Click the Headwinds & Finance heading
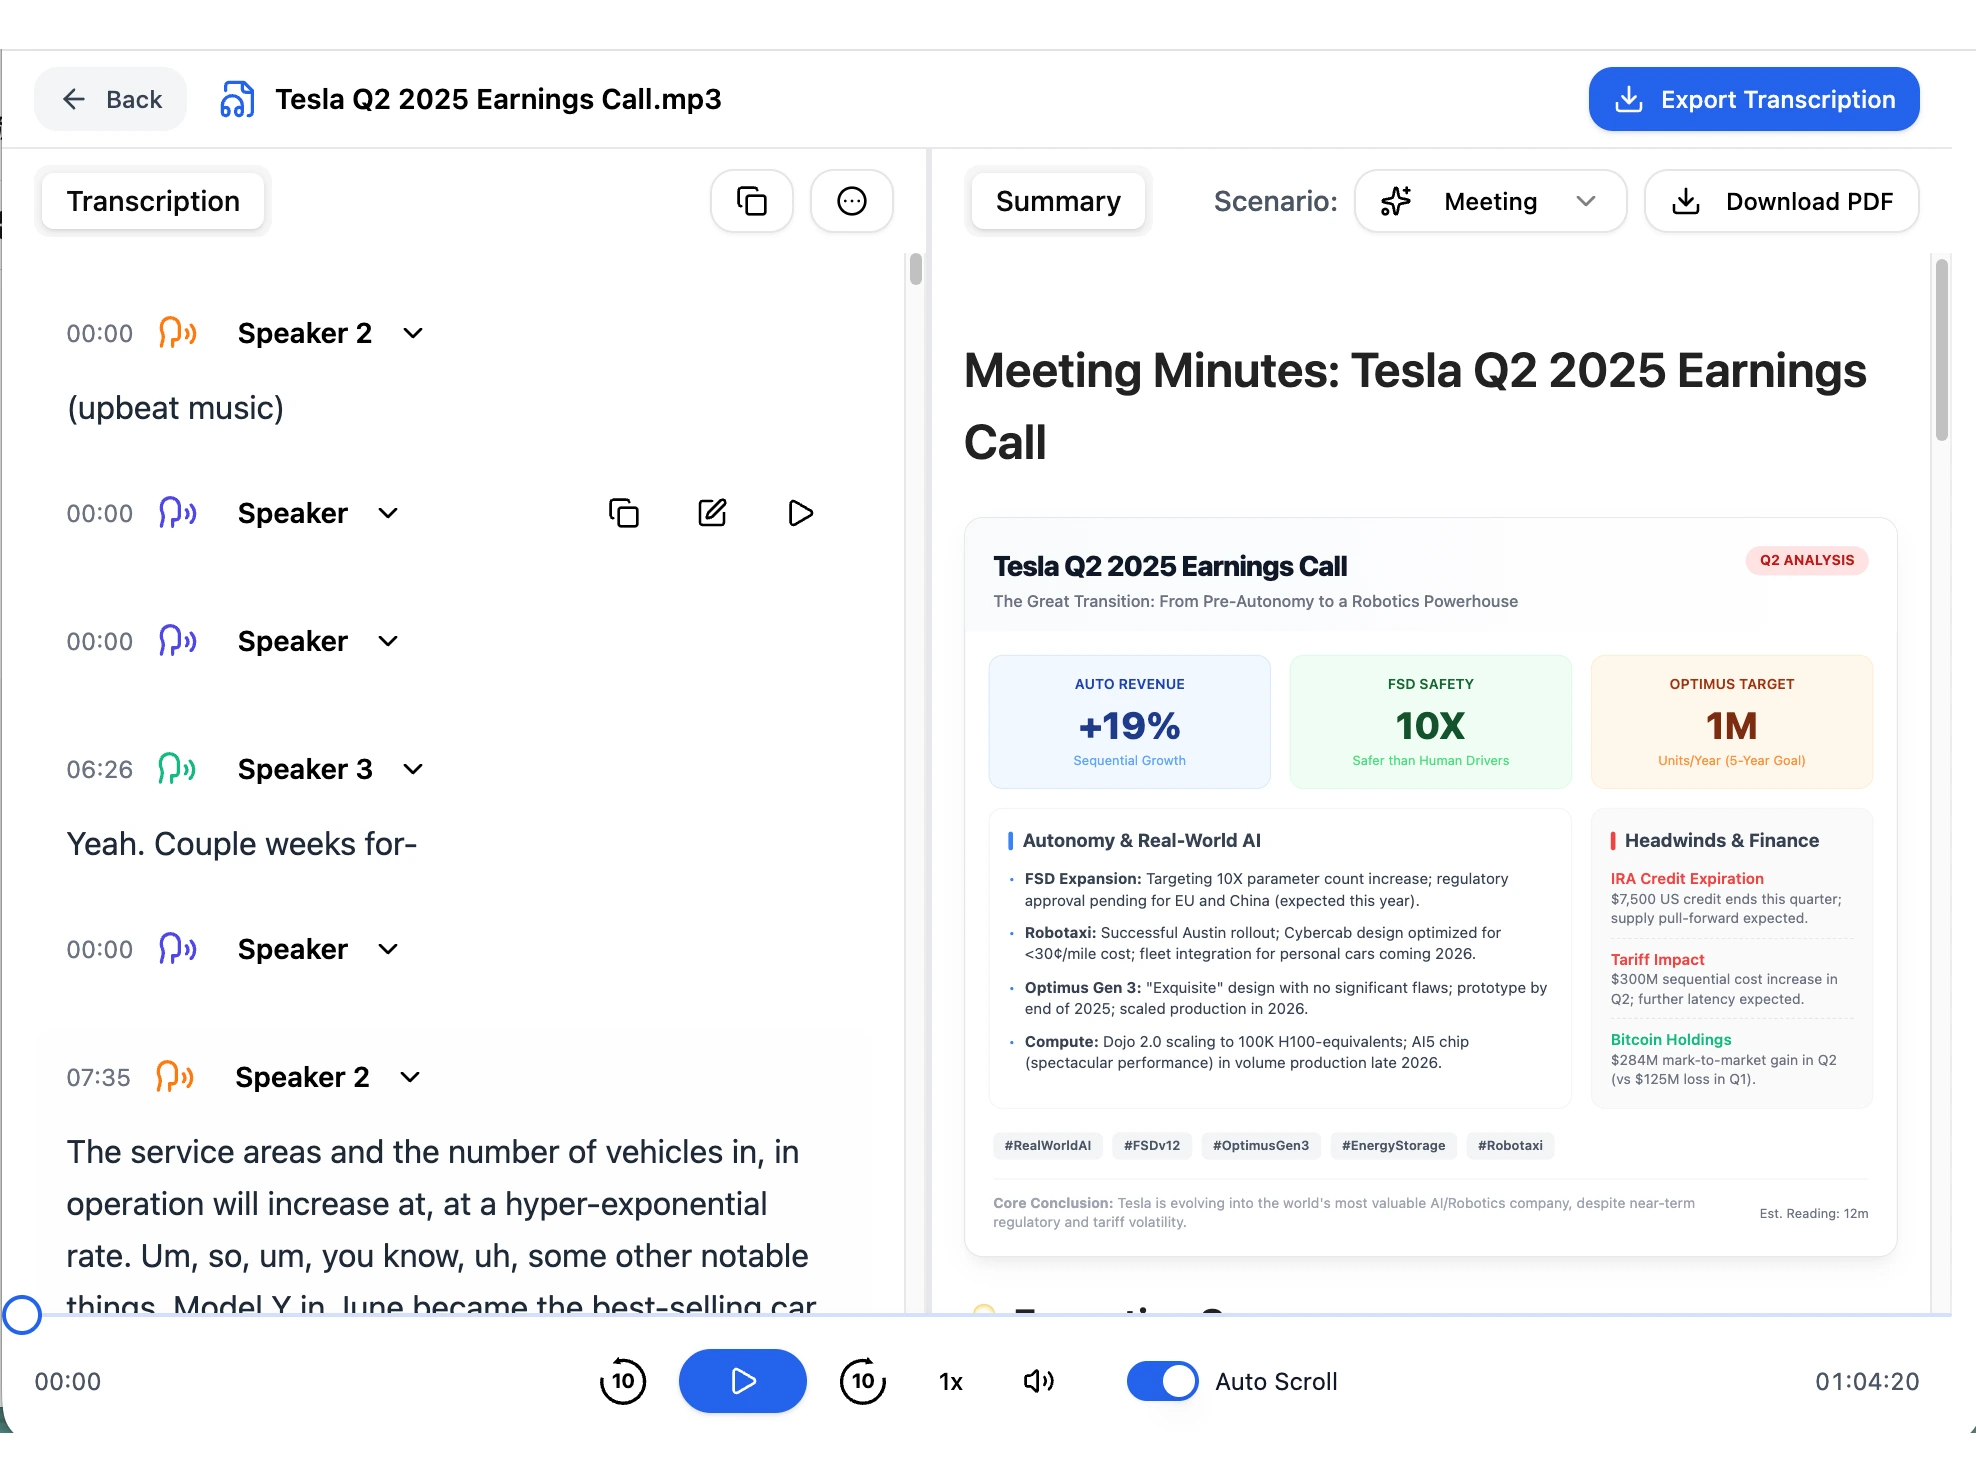This screenshot has height=1482, width=1976. (x=1722, y=840)
